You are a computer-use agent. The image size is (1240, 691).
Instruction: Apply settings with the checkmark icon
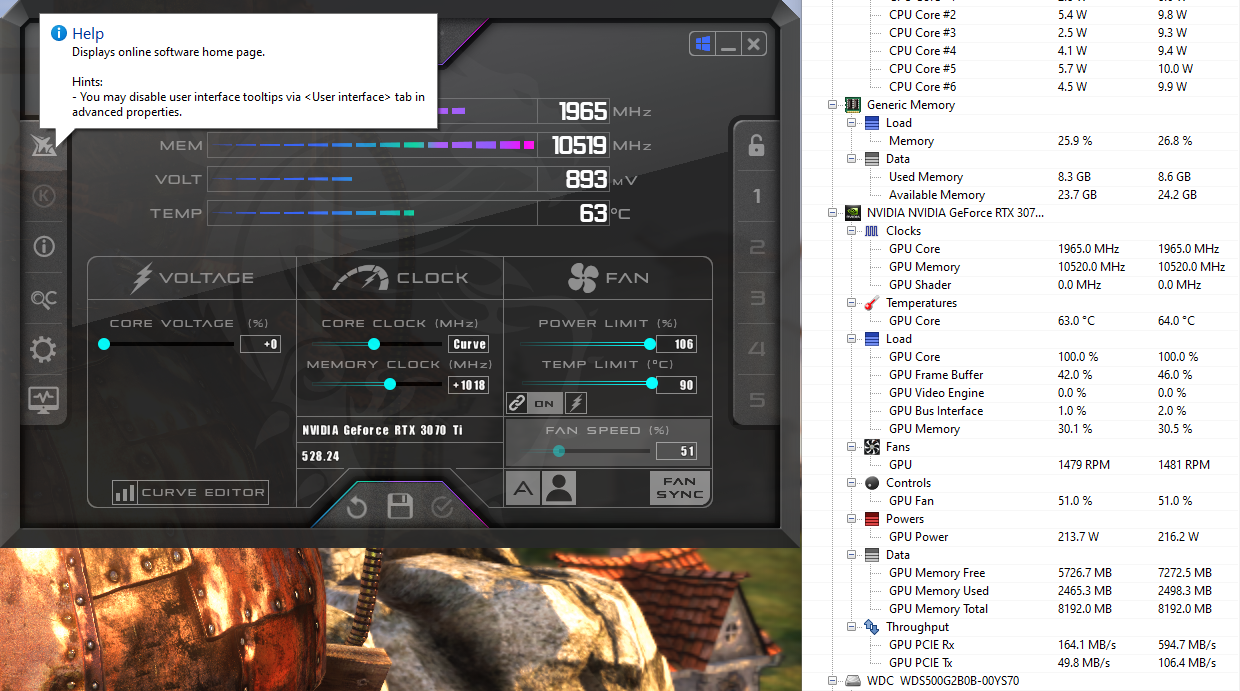(442, 508)
